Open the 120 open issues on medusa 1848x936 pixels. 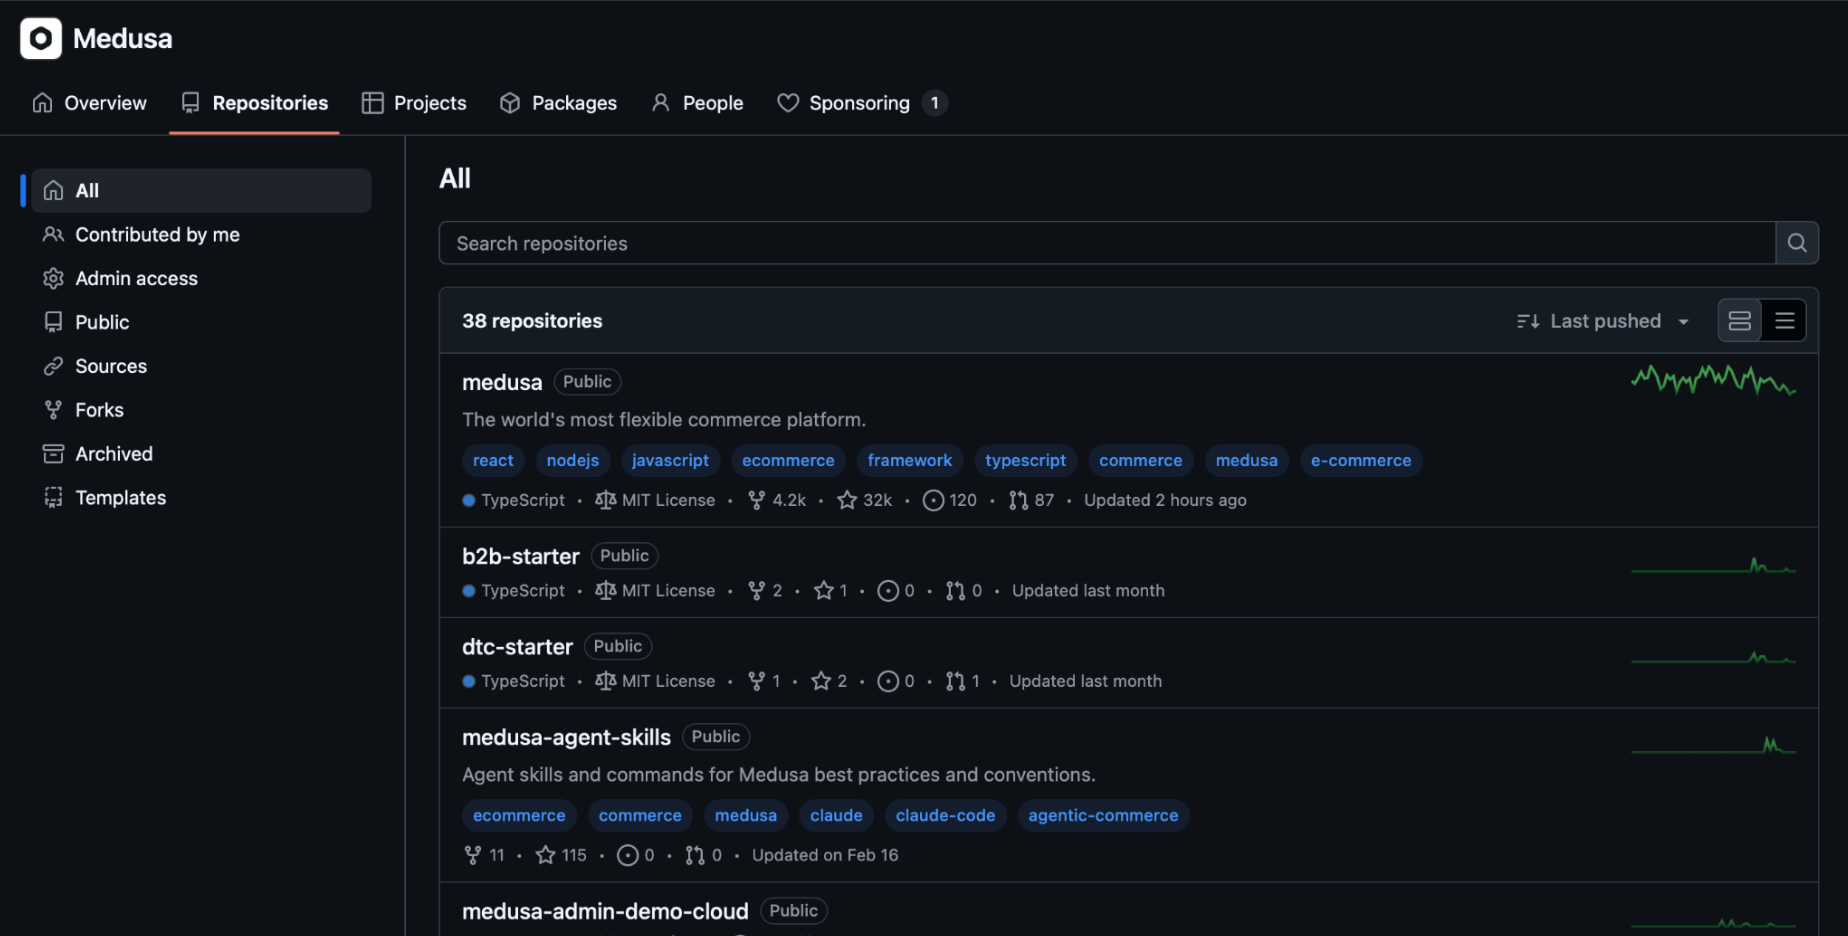pyautogui.click(x=950, y=500)
